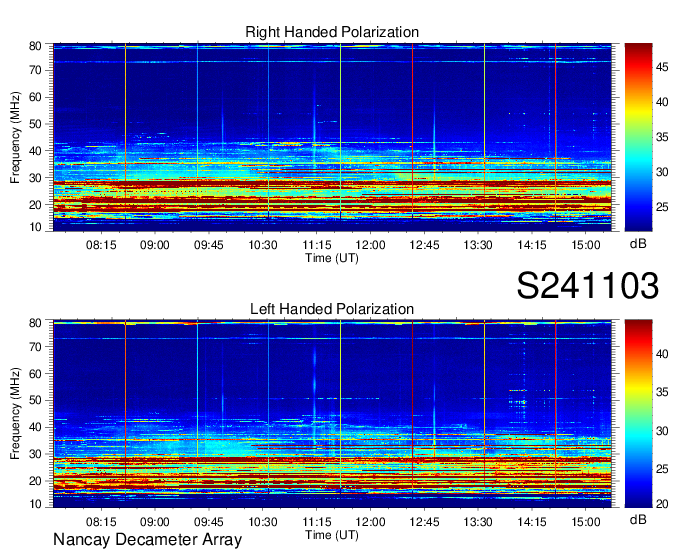
Task: Click the 10:30 tick label under lower plot
Action: click(x=263, y=522)
